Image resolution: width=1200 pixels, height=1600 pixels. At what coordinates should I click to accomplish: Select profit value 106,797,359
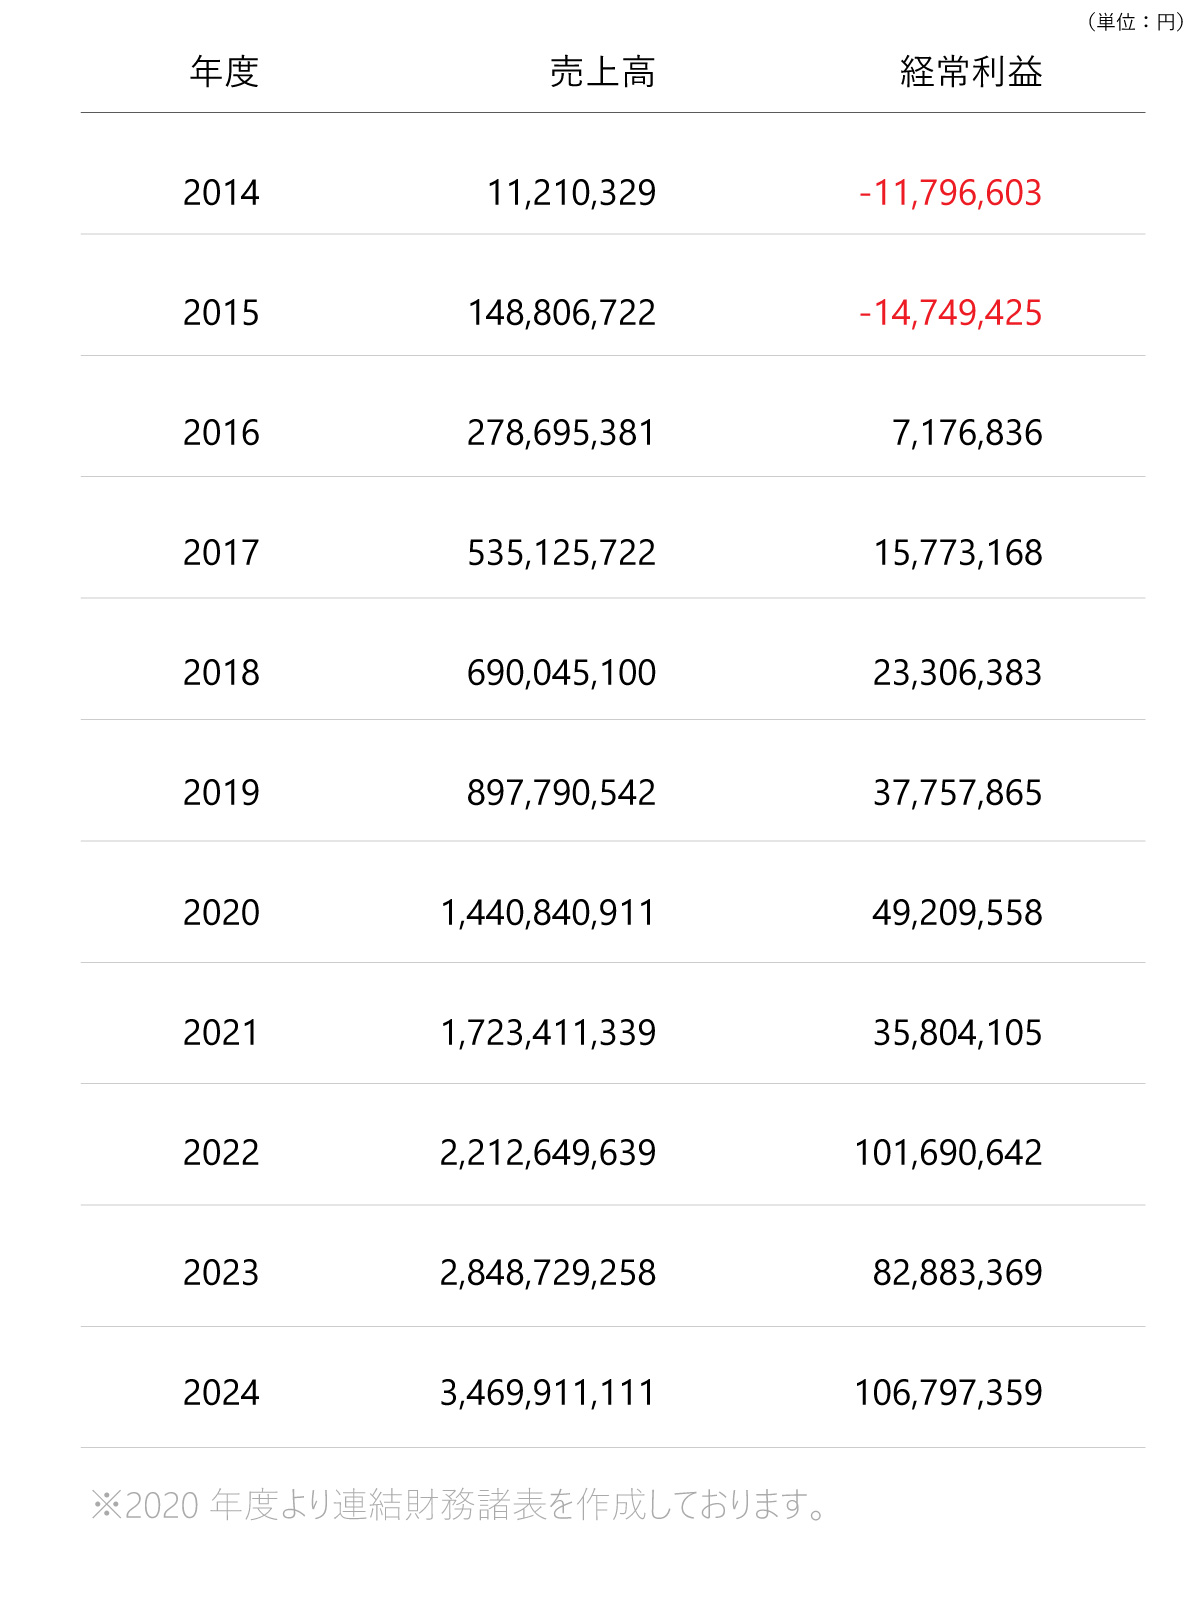click(x=948, y=1393)
